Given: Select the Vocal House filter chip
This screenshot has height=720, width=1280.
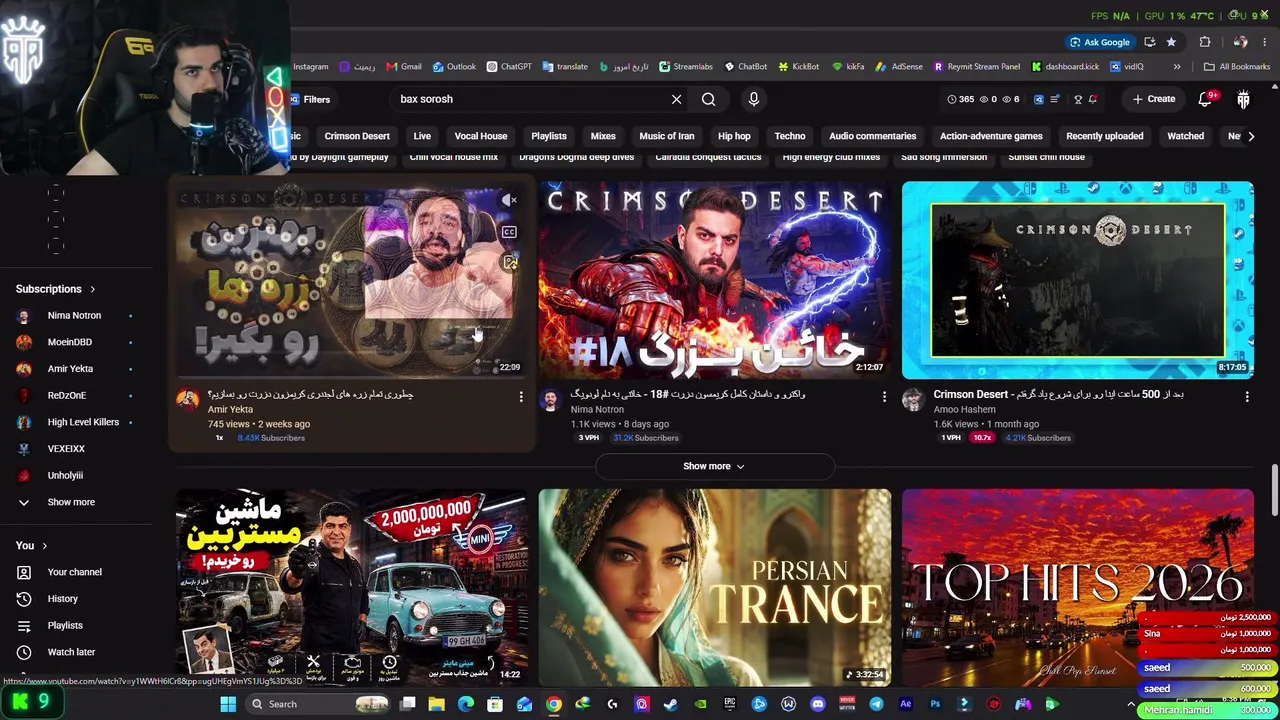Looking at the screenshot, I should [481, 136].
